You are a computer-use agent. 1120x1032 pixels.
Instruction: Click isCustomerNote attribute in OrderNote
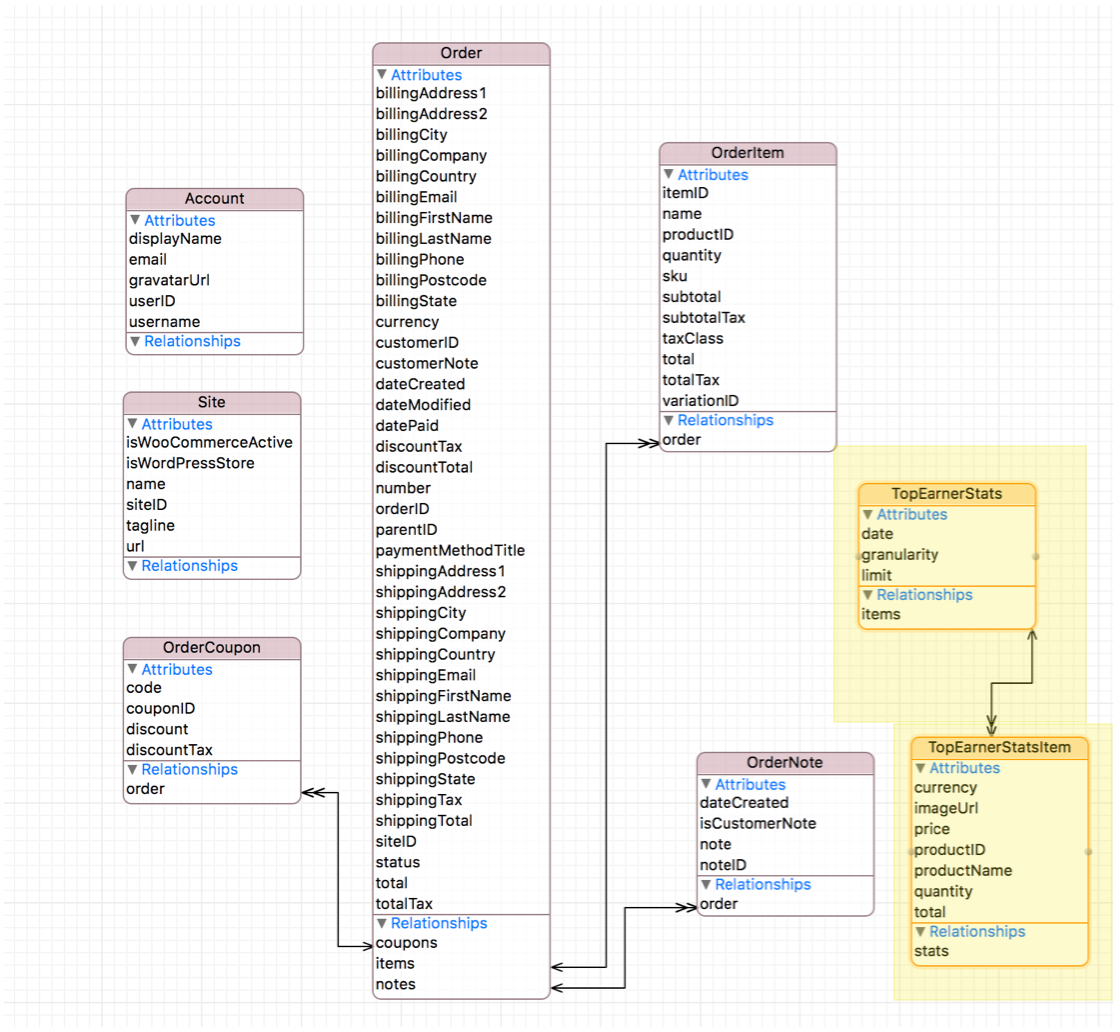pyautogui.click(x=758, y=823)
